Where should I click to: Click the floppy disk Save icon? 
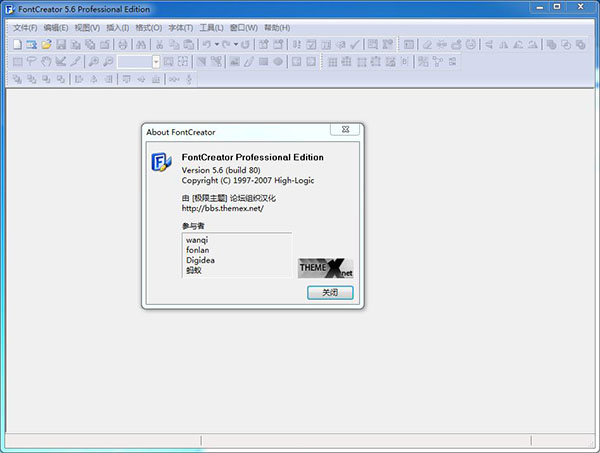pyautogui.click(x=61, y=44)
